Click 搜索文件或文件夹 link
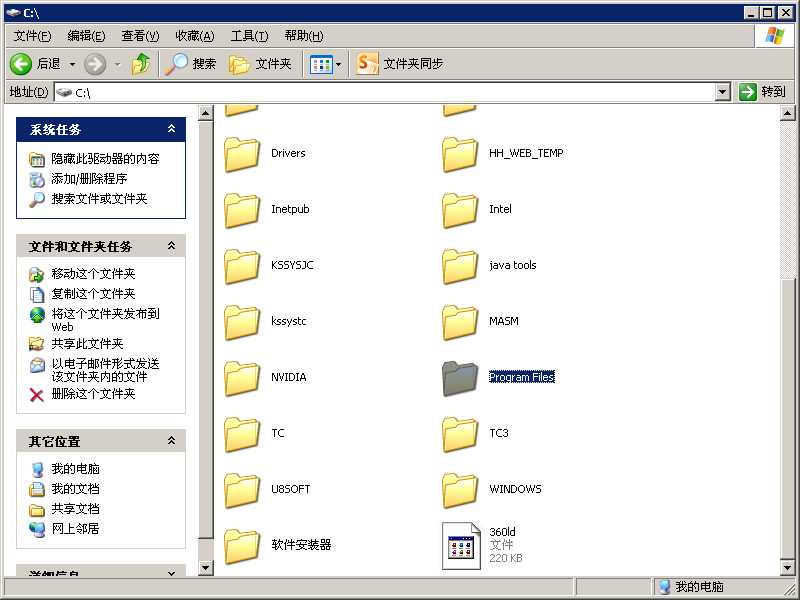The image size is (800, 600). pyautogui.click(x=99, y=198)
